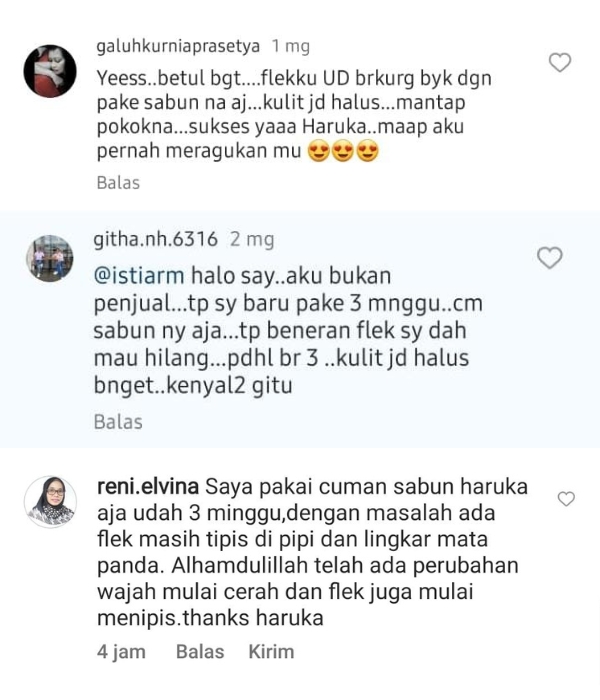Open the galuhkurniaprasetya username link
The width and height of the screenshot is (600, 700).
pyautogui.click(x=178, y=46)
